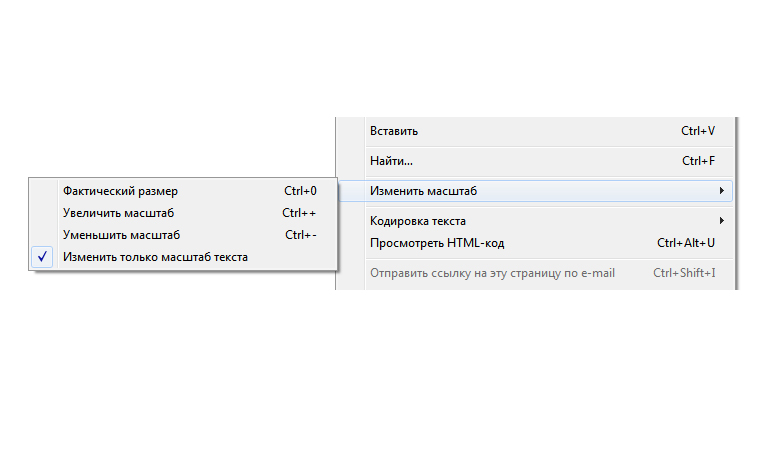Expand the Кодировка текста submenu arrow
This screenshot has width=778, height=454.
(x=721, y=221)
